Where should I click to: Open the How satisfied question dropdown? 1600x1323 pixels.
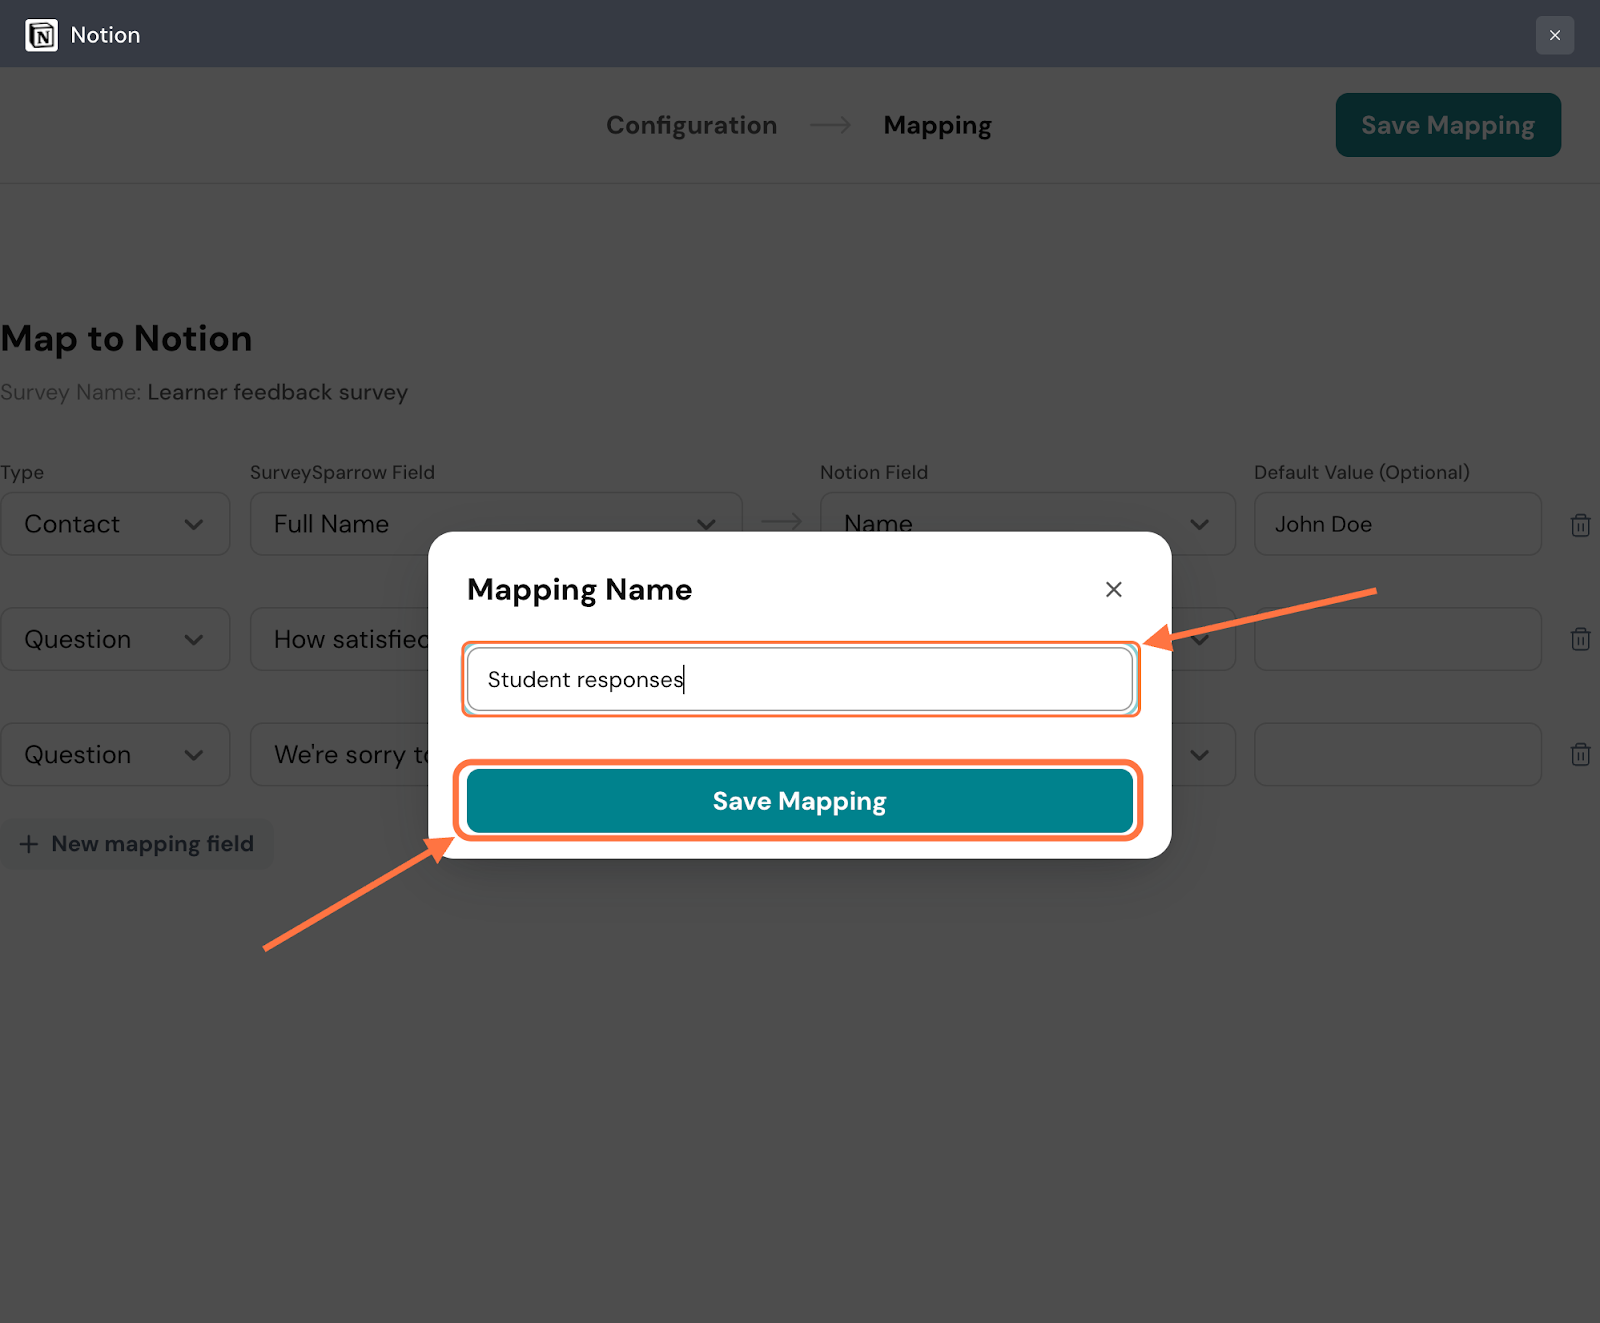[x=340, y=639]
